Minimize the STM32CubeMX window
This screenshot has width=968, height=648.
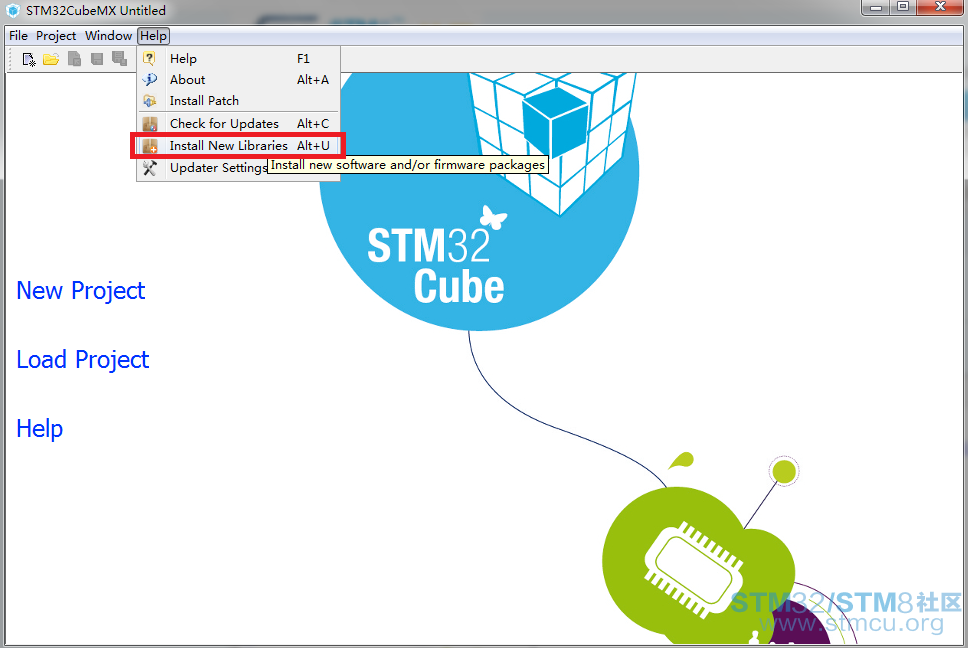click(x=875, y=7)
